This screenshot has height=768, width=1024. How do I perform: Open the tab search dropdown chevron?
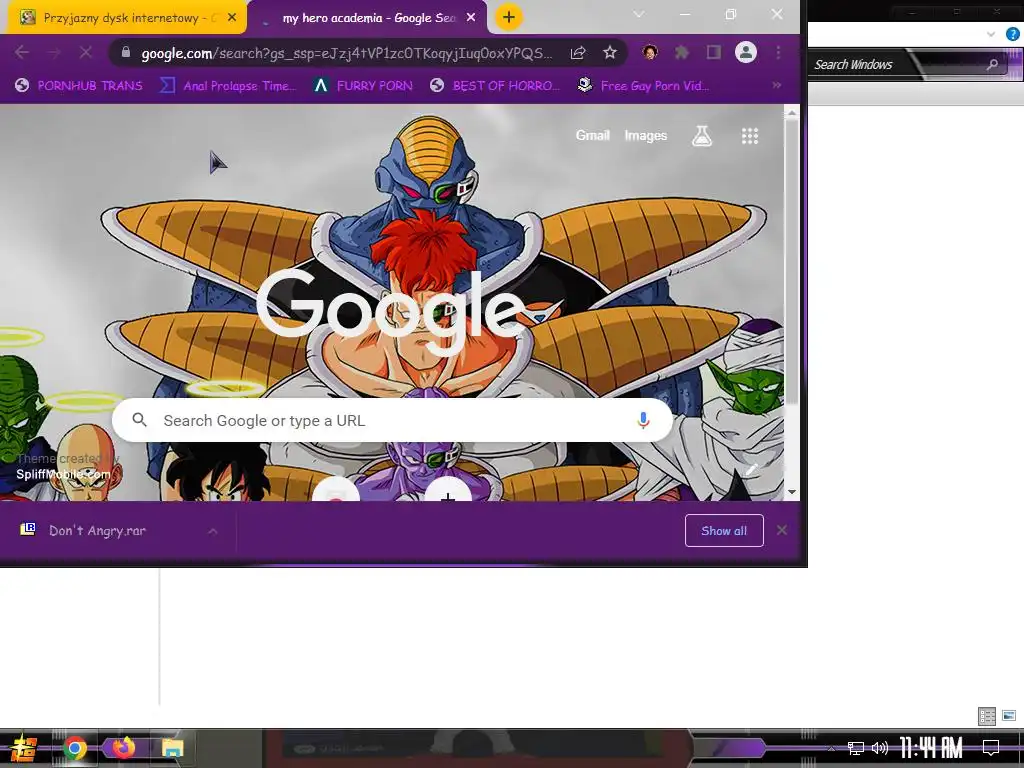[x=639, y=14]
